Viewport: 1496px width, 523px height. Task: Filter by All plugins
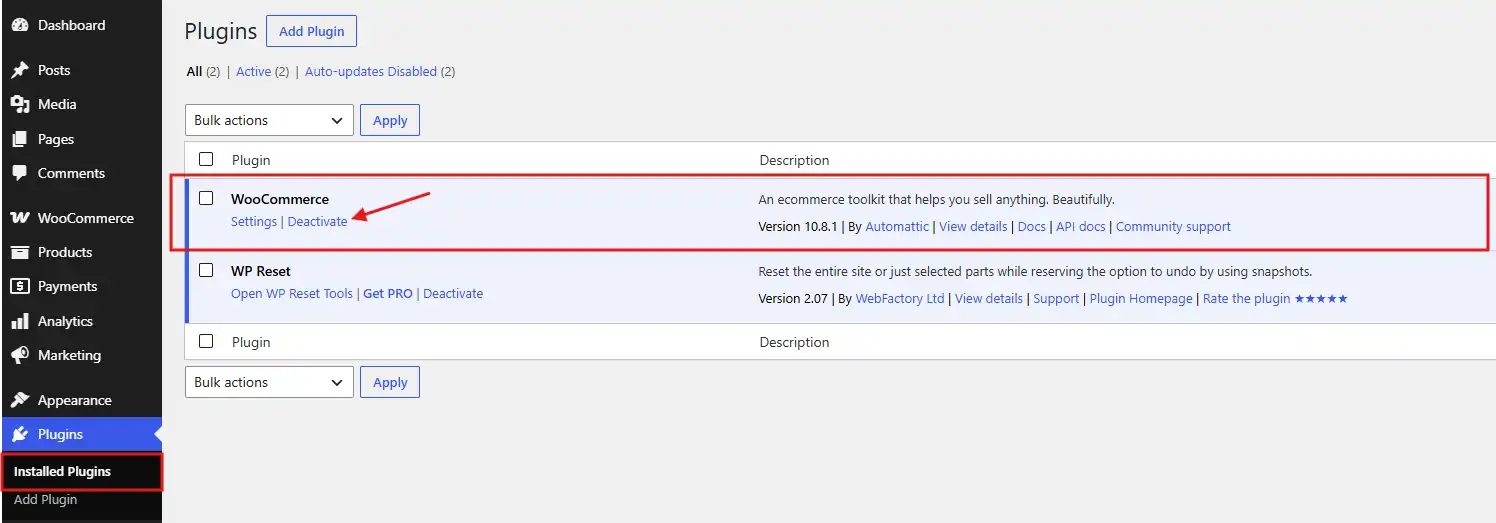195,72
